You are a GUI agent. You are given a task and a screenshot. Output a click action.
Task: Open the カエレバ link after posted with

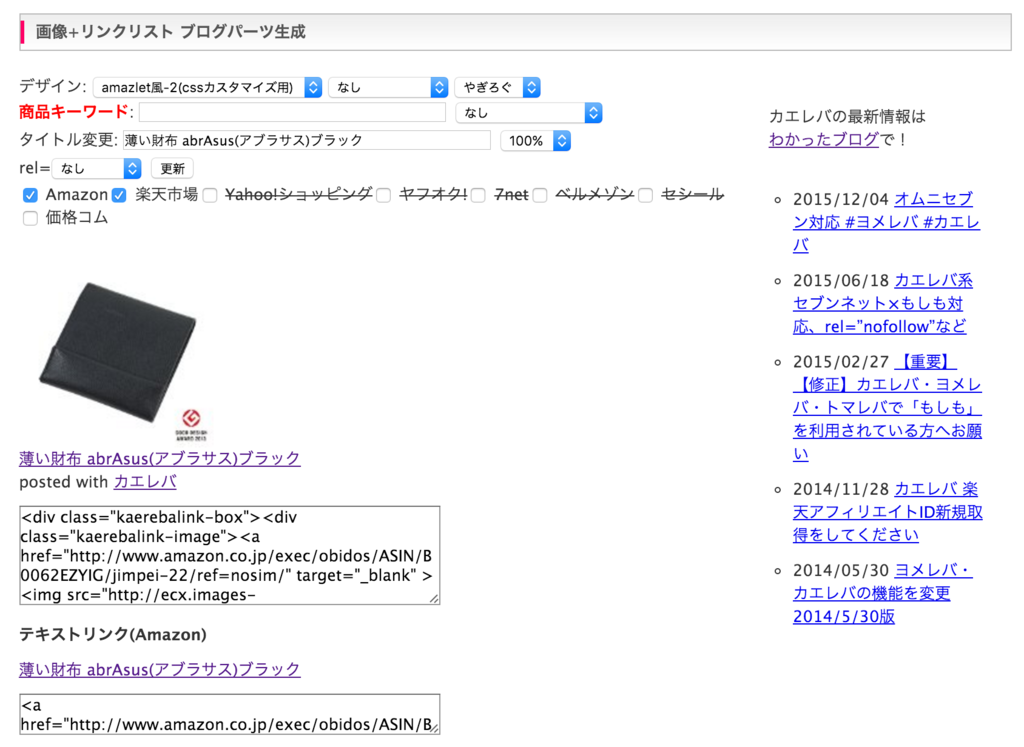point(145,482)
